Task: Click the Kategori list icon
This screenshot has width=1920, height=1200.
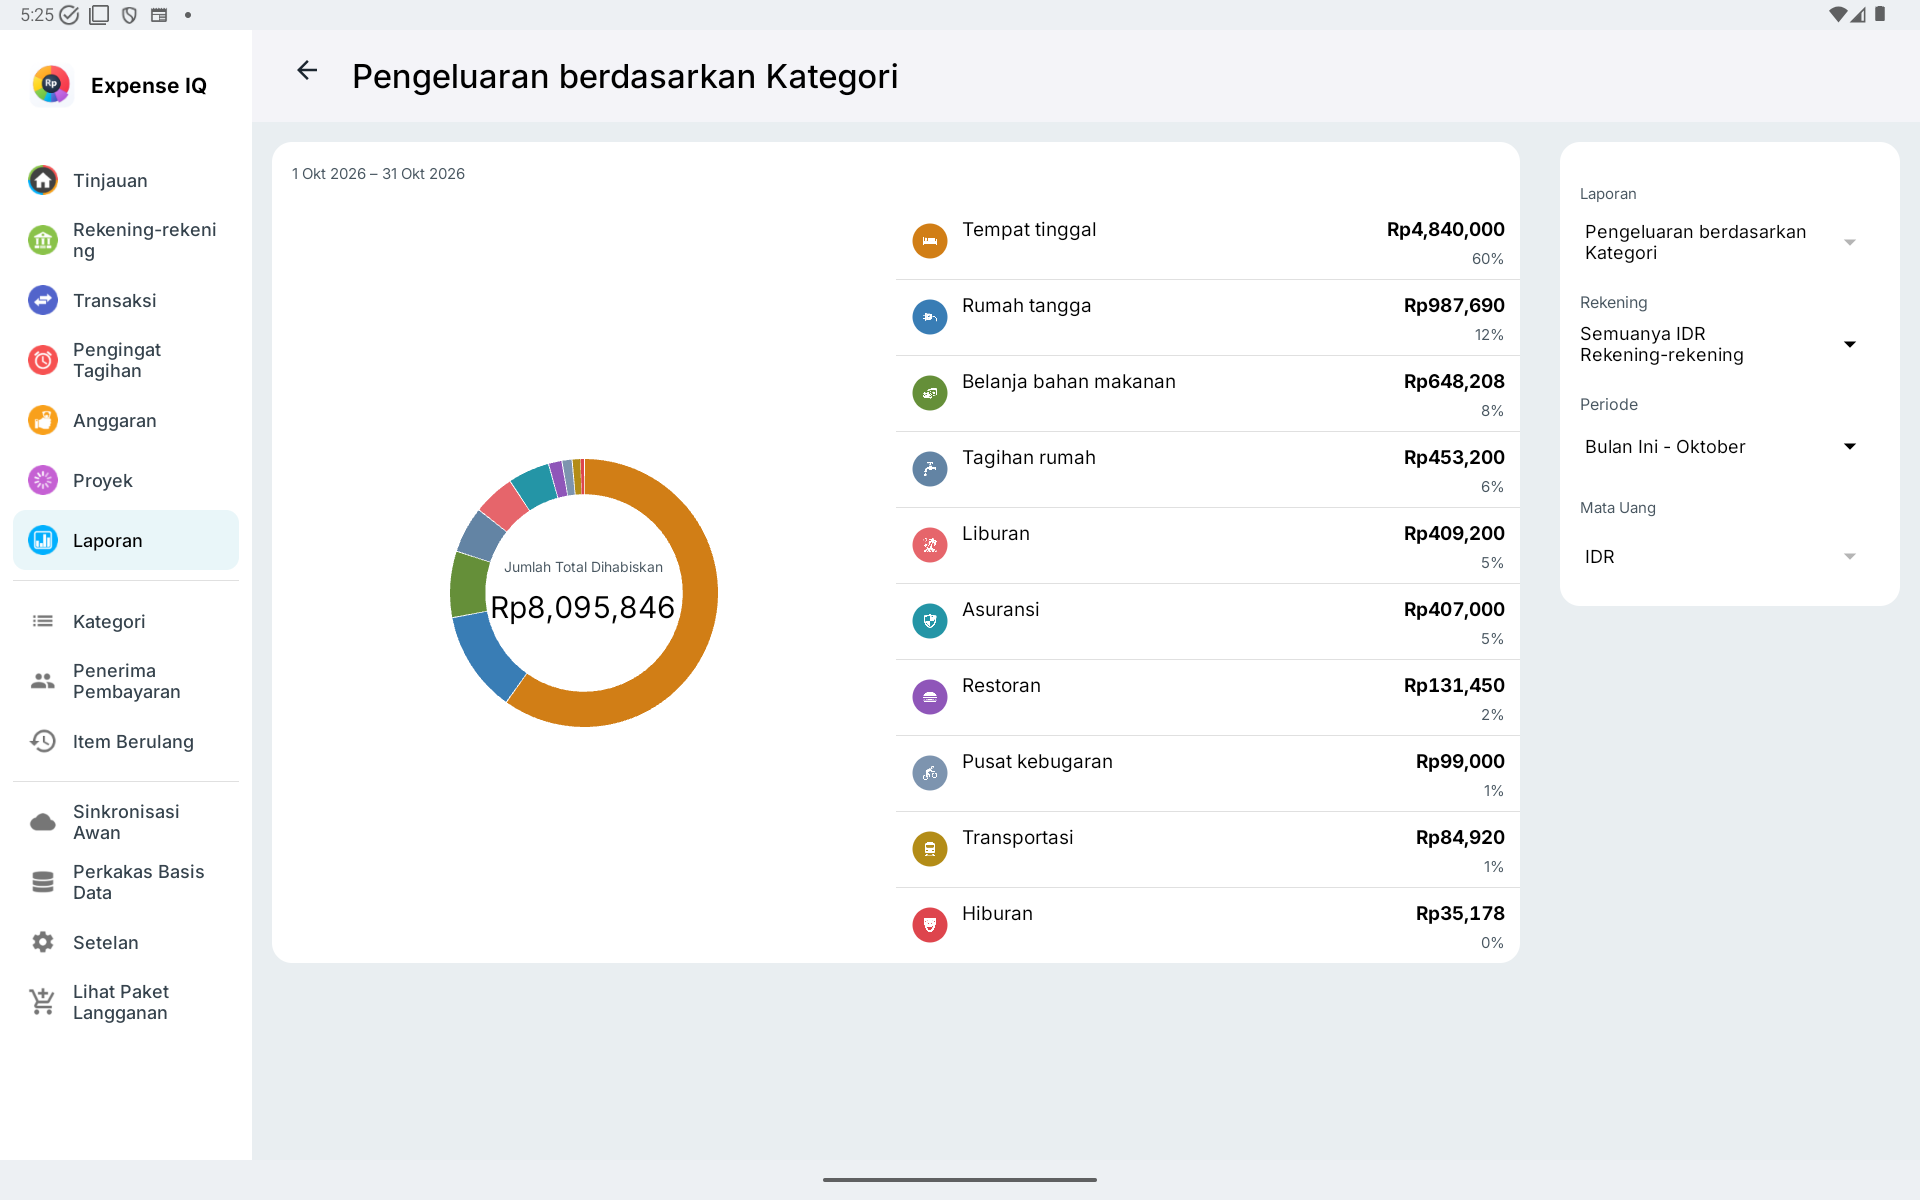Action: [43, 621]
